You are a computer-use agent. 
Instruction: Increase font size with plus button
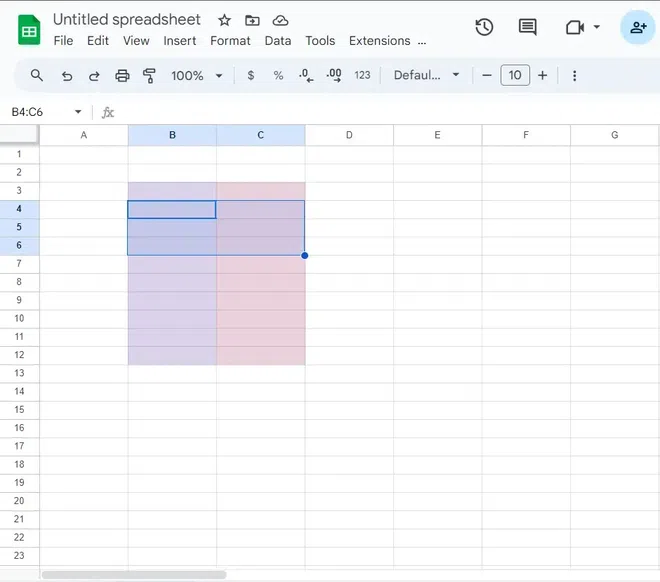pos(543,75)
